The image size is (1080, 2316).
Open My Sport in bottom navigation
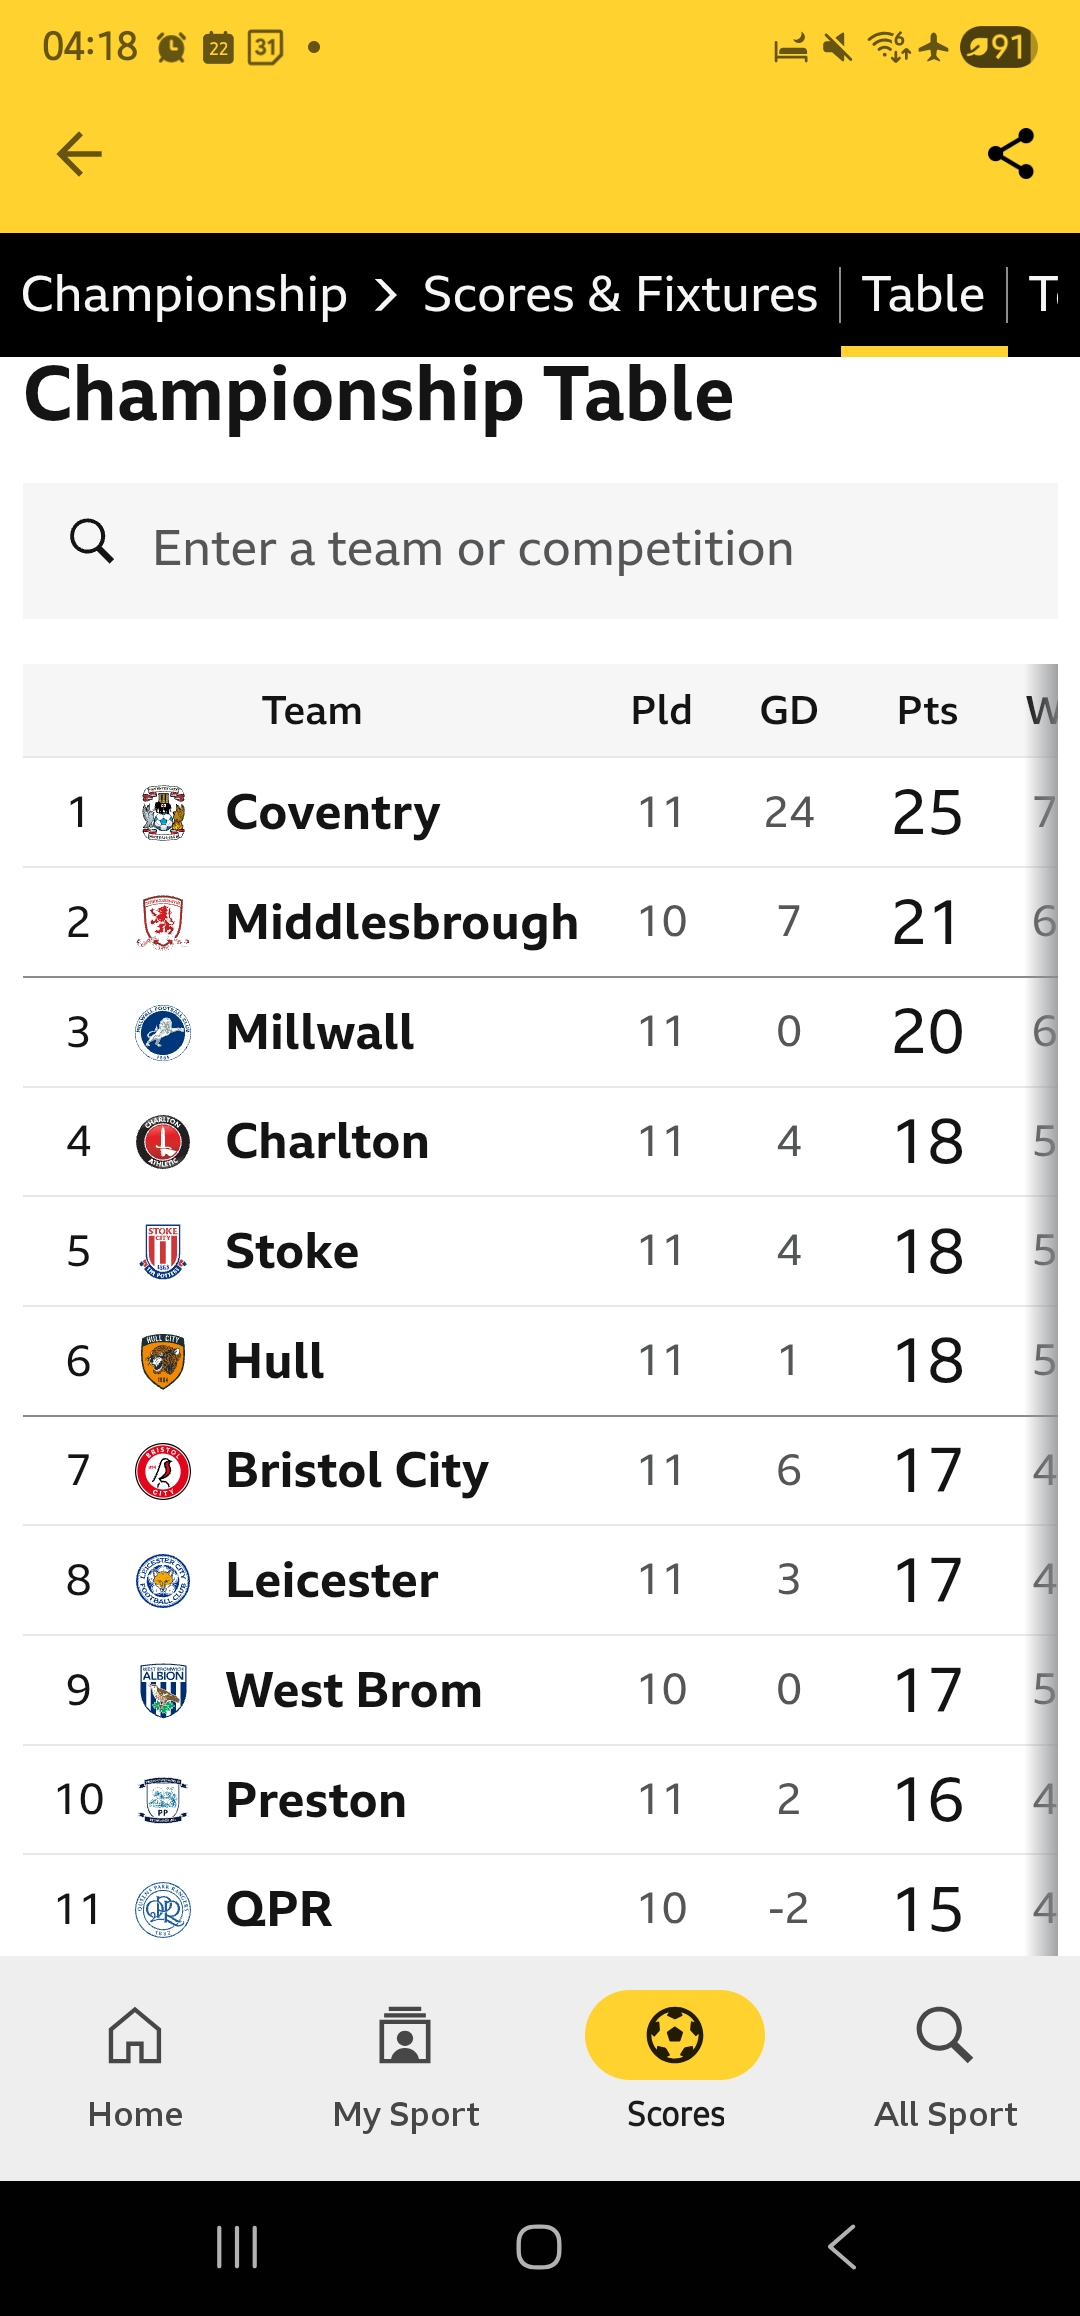(405, 2036)
